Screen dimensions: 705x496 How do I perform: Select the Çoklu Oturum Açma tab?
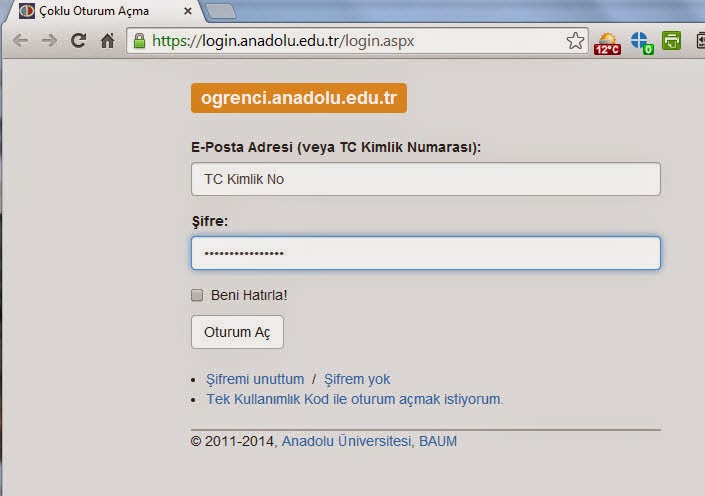pyautogui.click(x=95, y=12)
